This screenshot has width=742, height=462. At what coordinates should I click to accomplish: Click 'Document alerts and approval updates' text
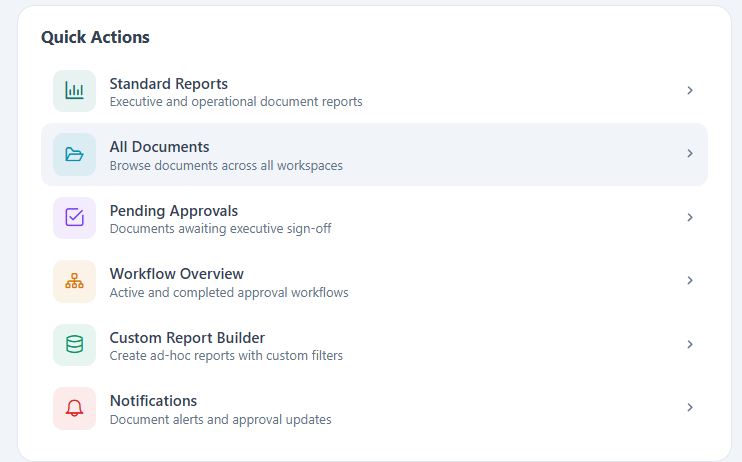pos(220,419)
